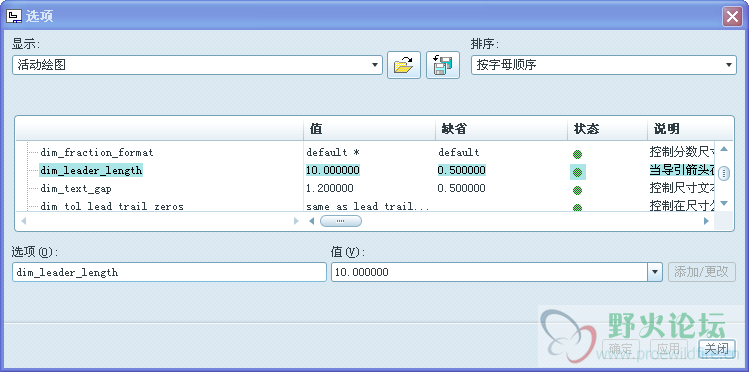Click the vertical scrollbar down arrow
The height and width of the screenshot is (372, 749).
click(x=724, y=203)
